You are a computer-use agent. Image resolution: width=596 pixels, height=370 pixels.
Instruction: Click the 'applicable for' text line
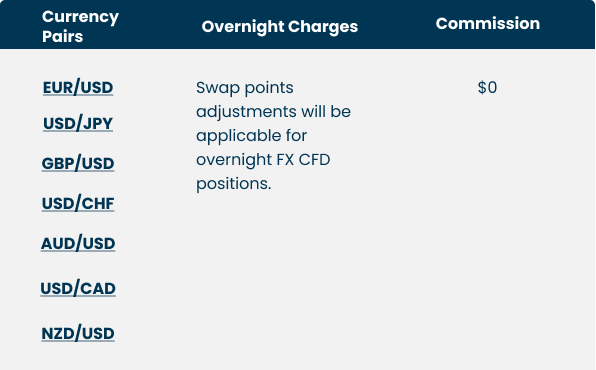[x=251, y=136]
